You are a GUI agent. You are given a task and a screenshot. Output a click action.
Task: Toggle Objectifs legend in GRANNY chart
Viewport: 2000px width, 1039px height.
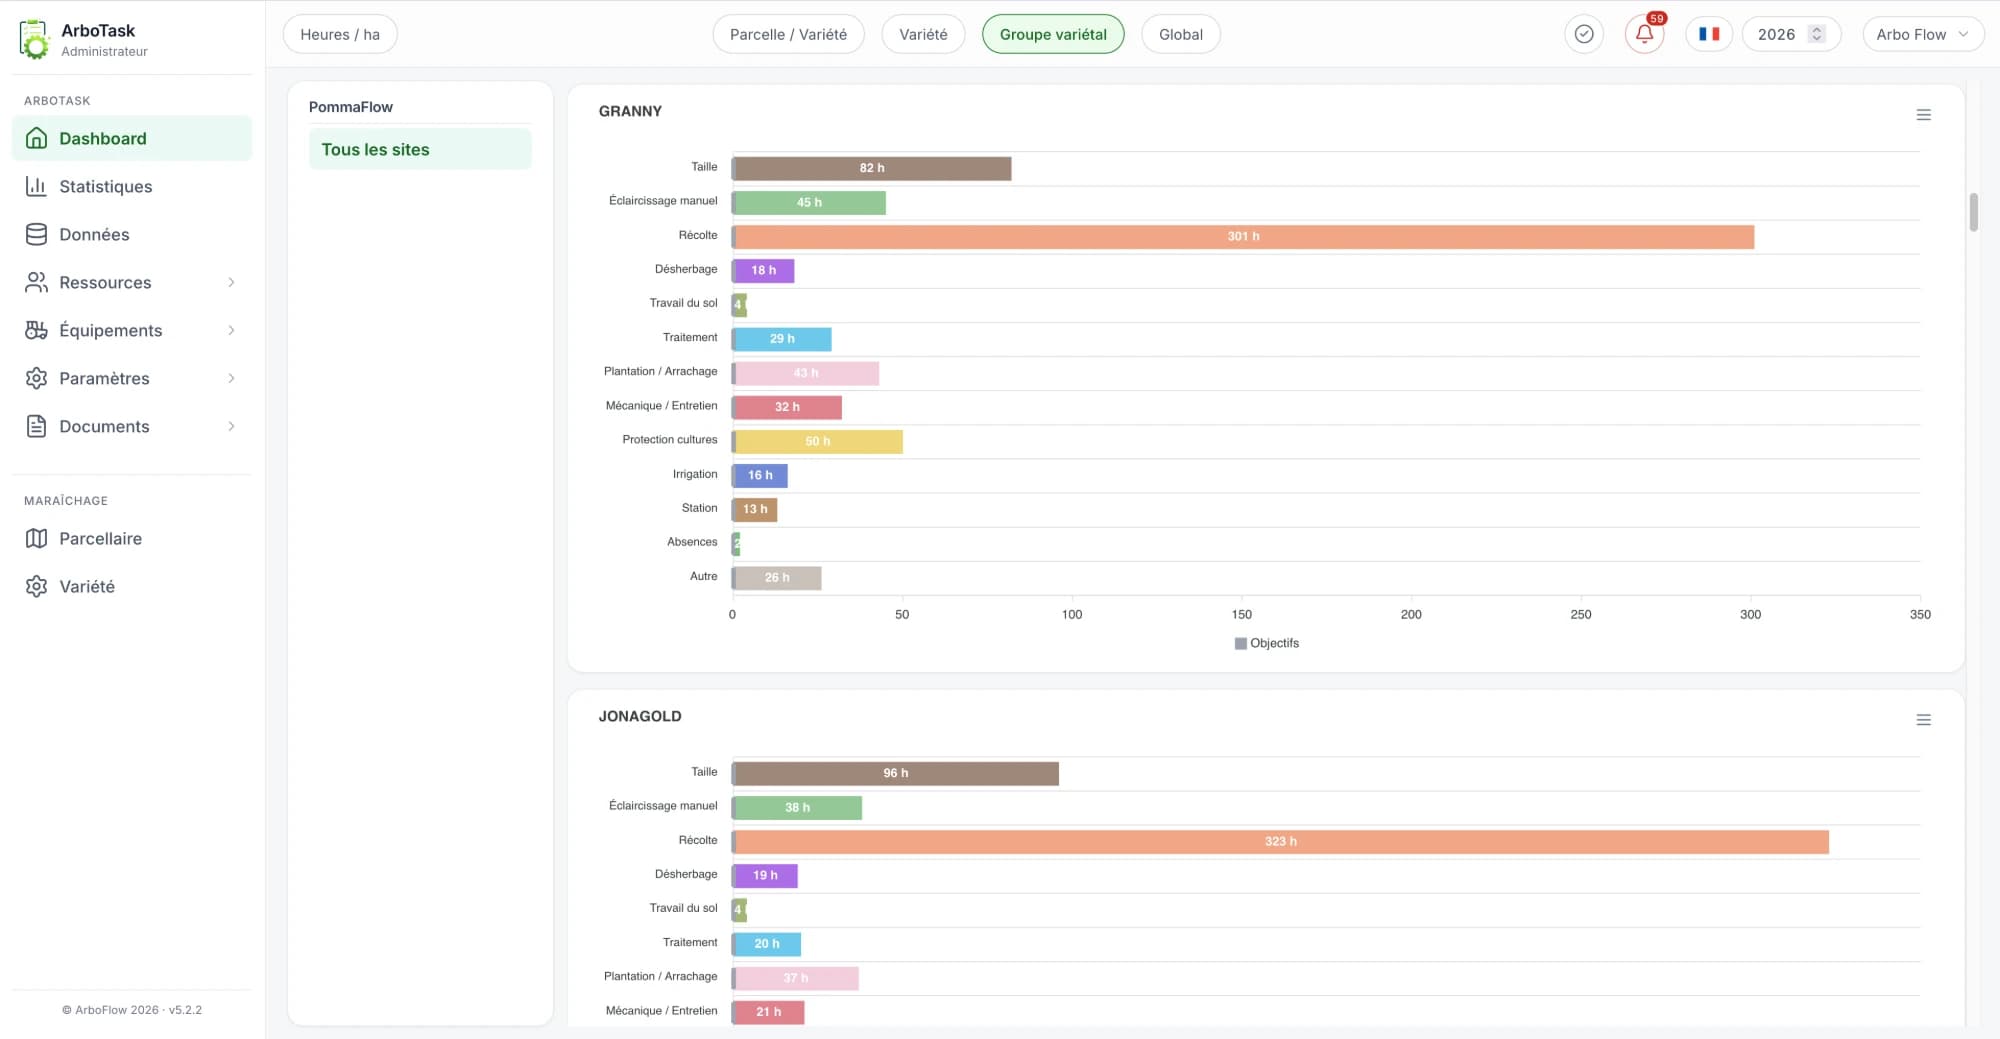[x=1267, y=643]
